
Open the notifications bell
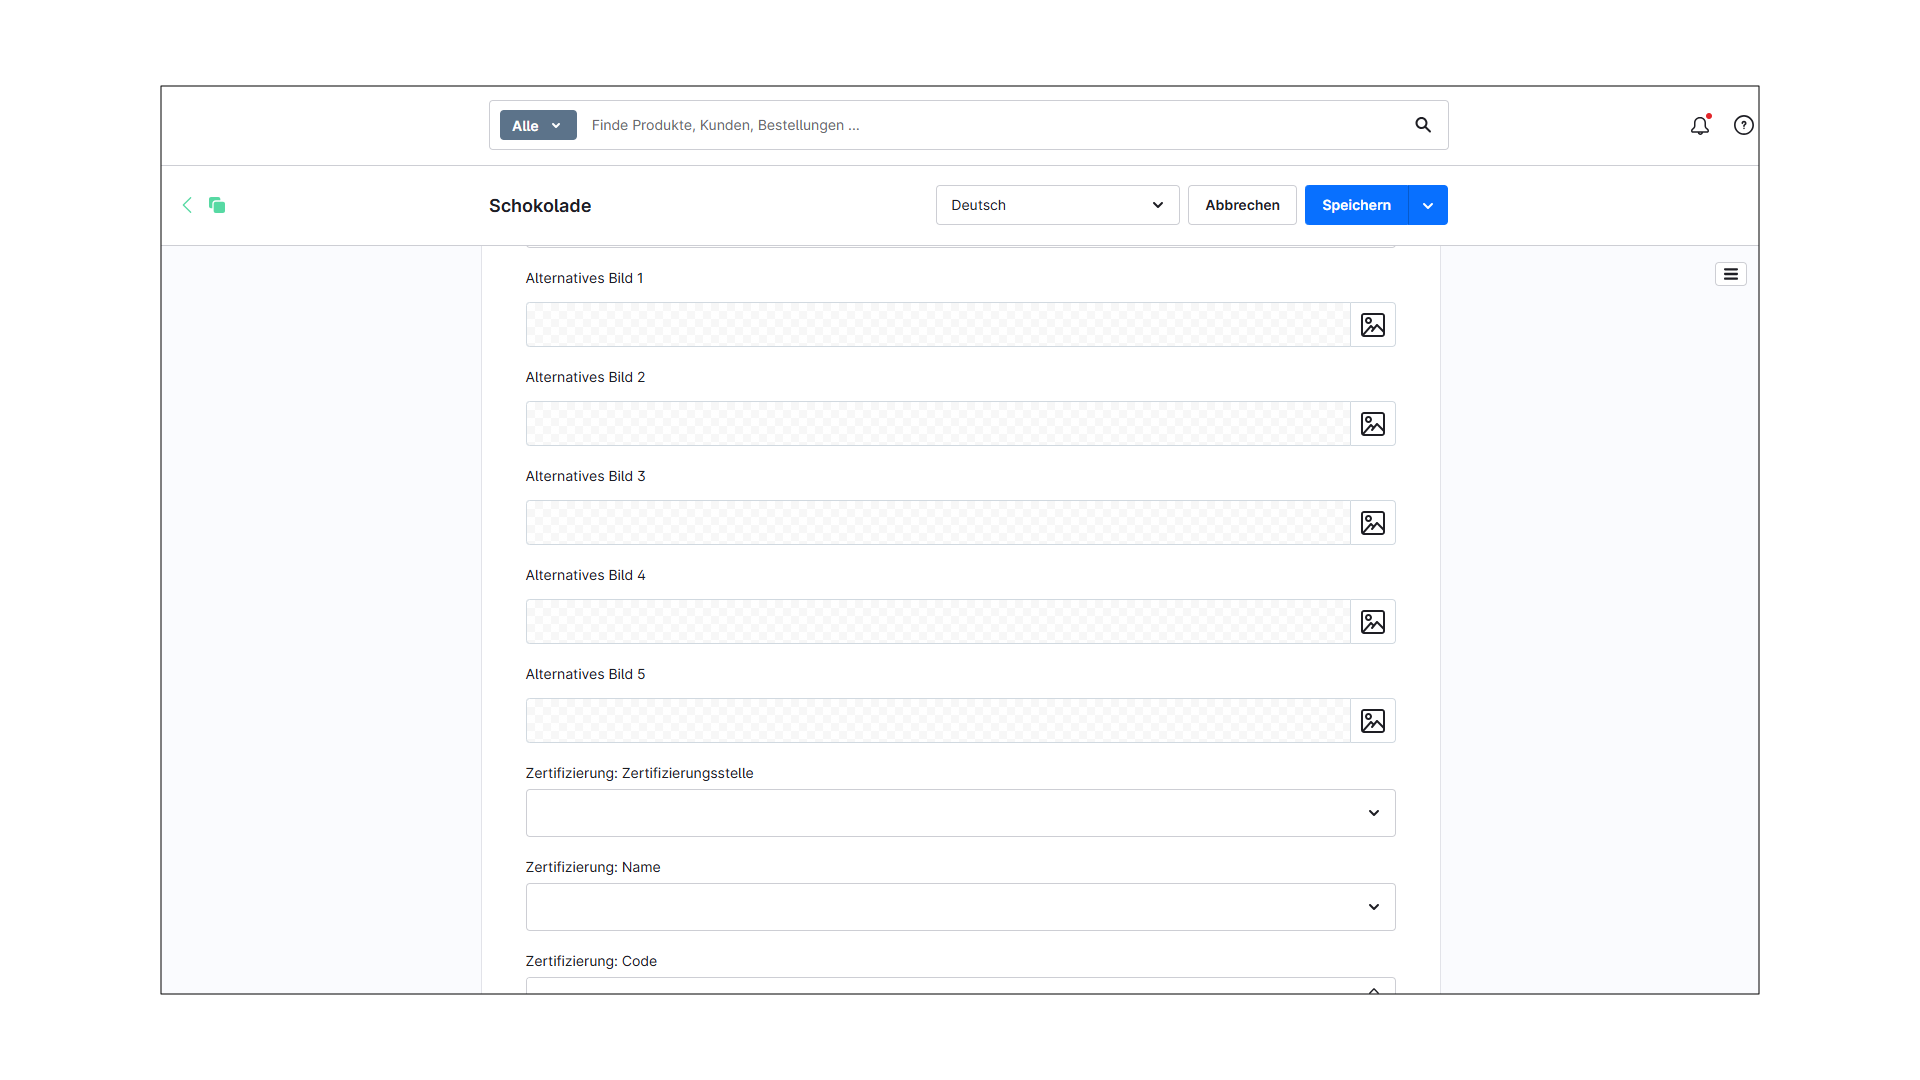tap(1700, 125)
